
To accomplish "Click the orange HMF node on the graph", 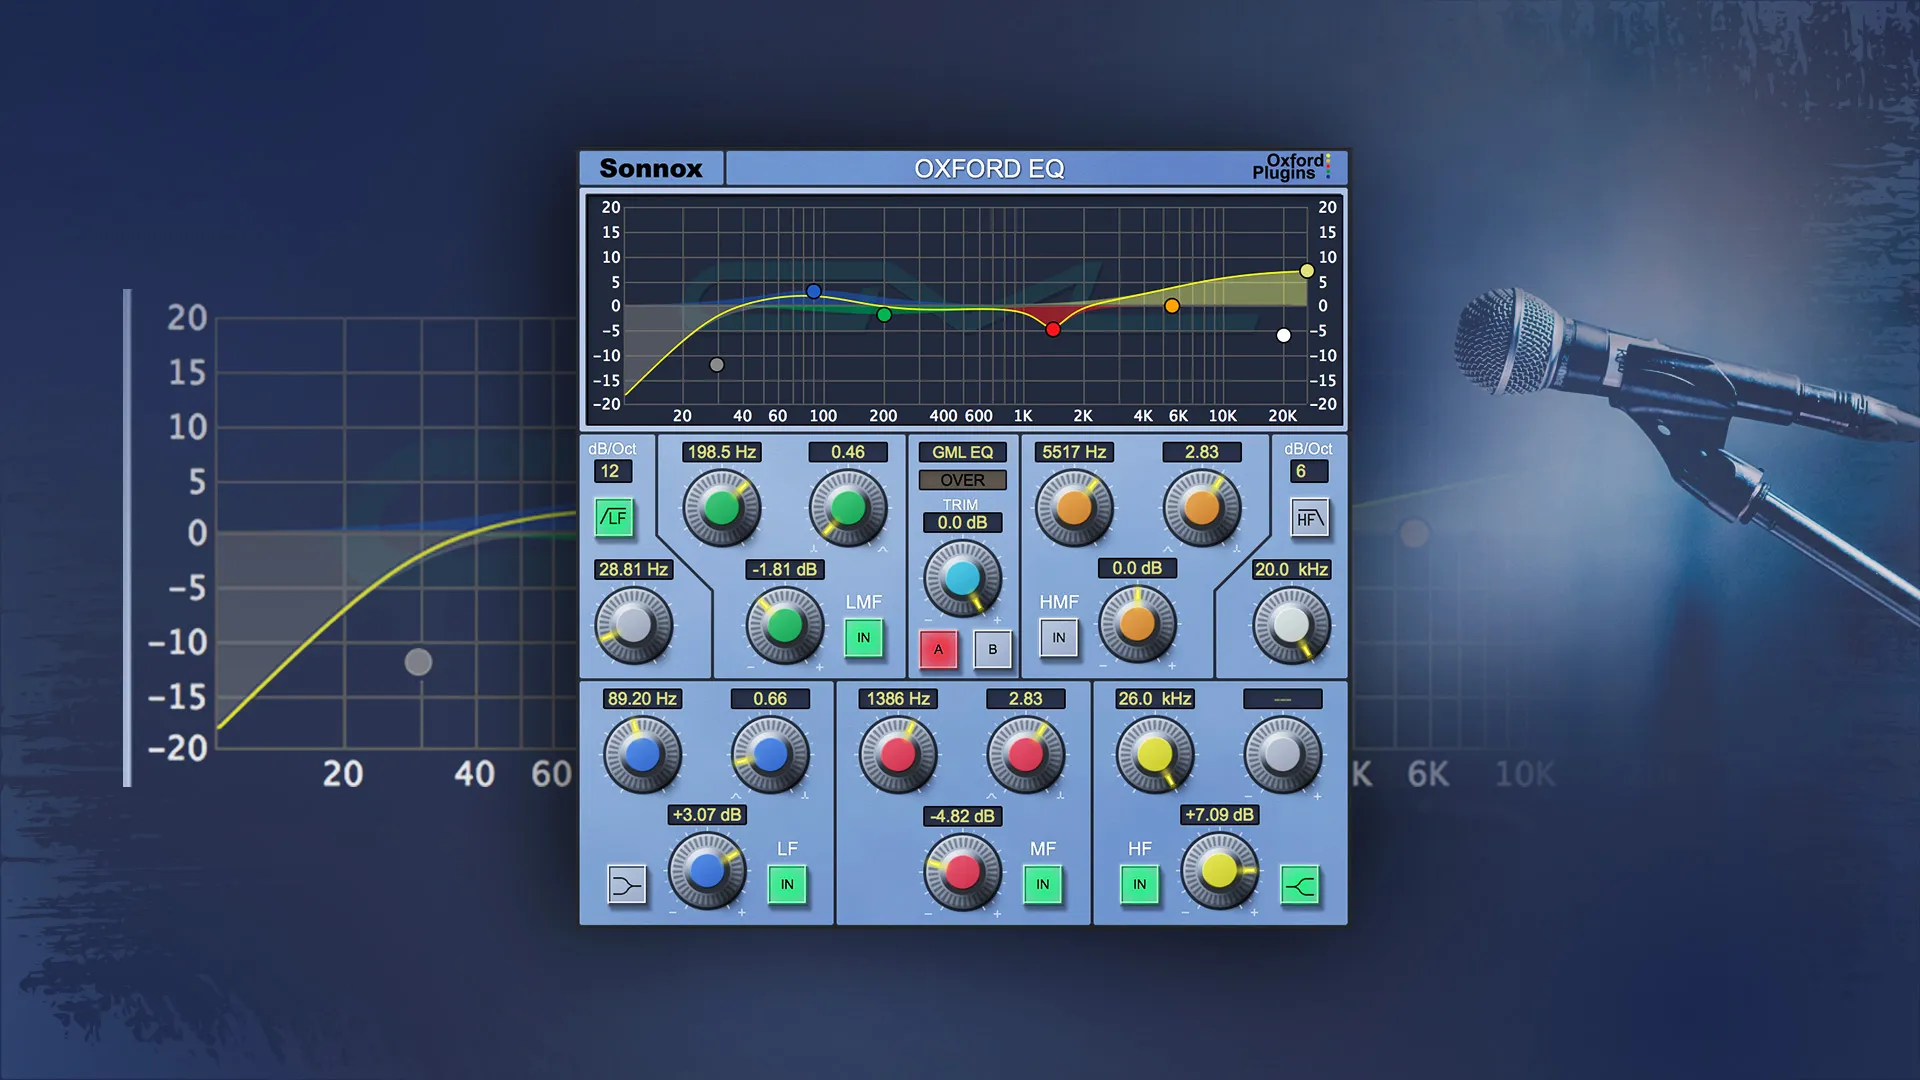I will point(1172,306).
